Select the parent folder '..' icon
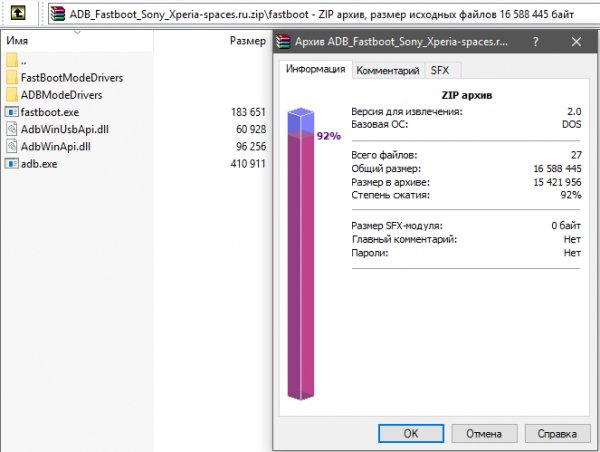 click(x=12, y=60)
